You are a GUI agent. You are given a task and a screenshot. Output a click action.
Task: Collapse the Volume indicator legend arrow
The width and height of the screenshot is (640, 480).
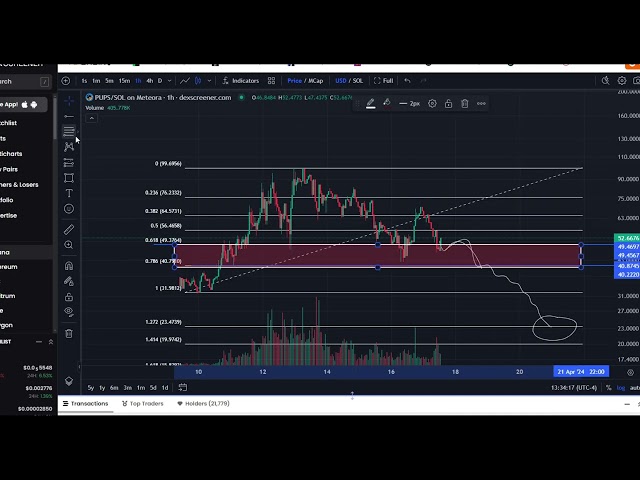click(x=91, y=117)
